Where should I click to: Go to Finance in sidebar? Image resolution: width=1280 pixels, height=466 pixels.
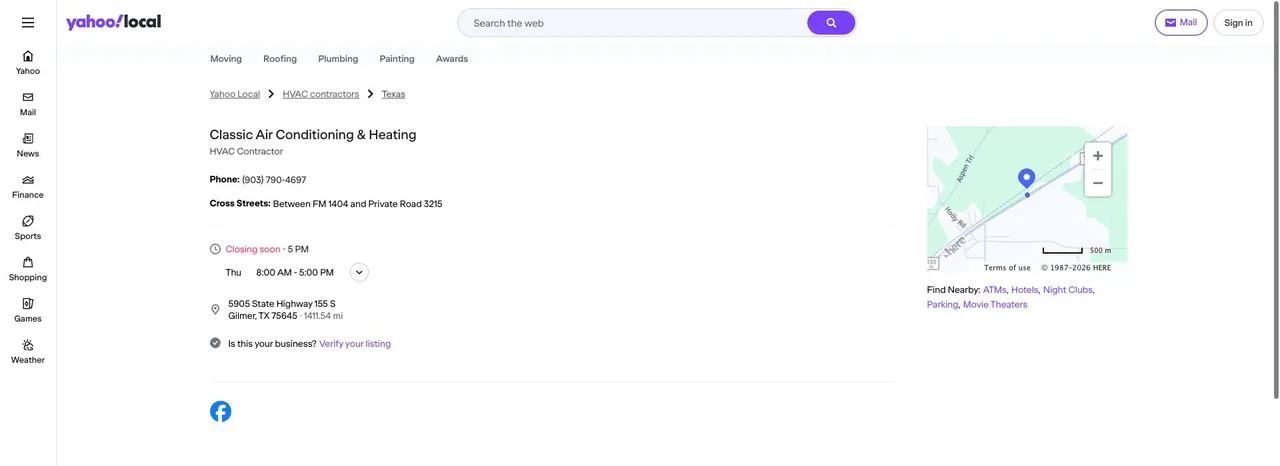coord(28,186)
